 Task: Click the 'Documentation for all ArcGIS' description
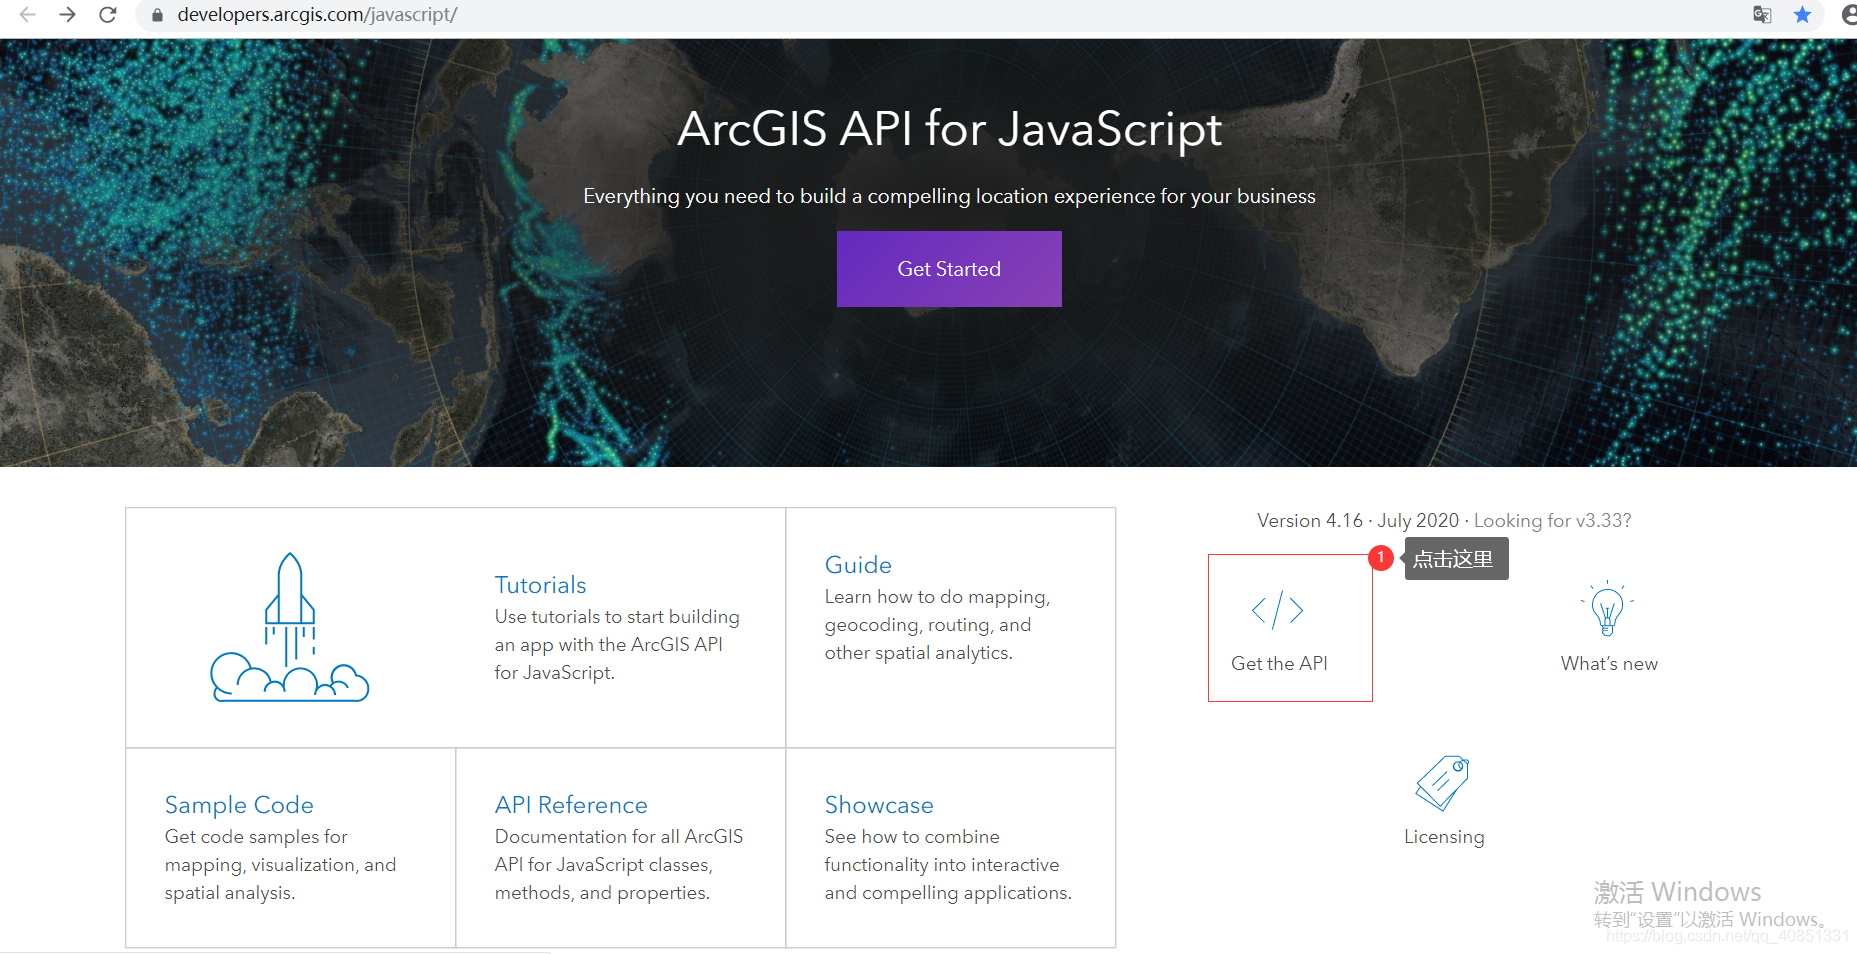[x=619, y=865]
